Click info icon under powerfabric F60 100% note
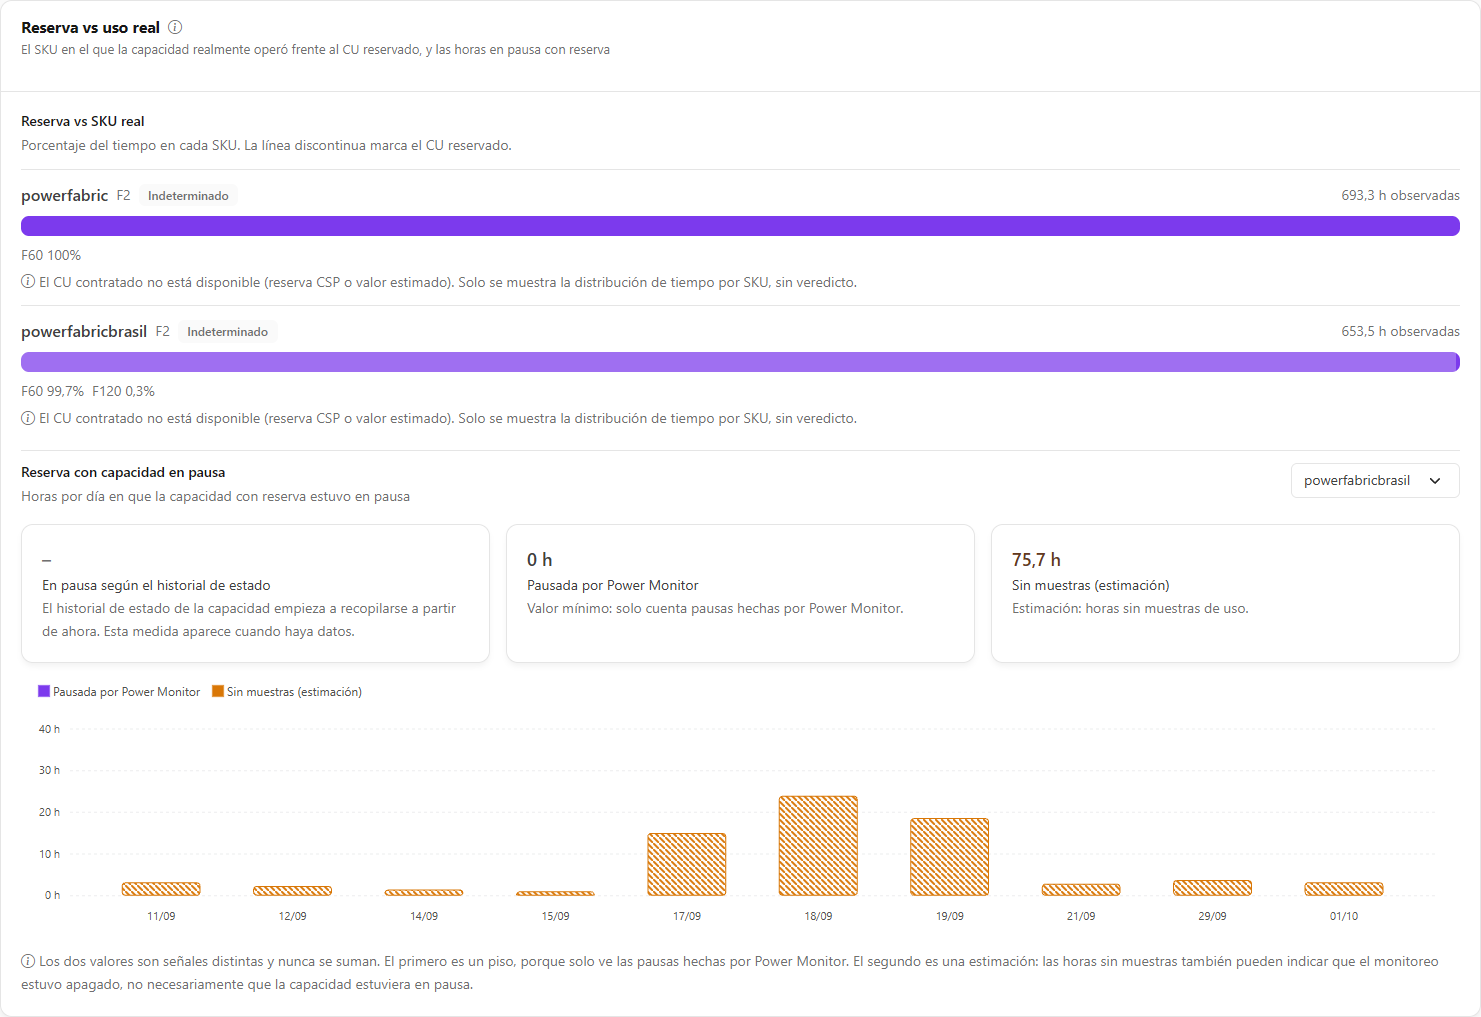The width and height of the screenshot is (1481, 1017). [x=28, y=282]
